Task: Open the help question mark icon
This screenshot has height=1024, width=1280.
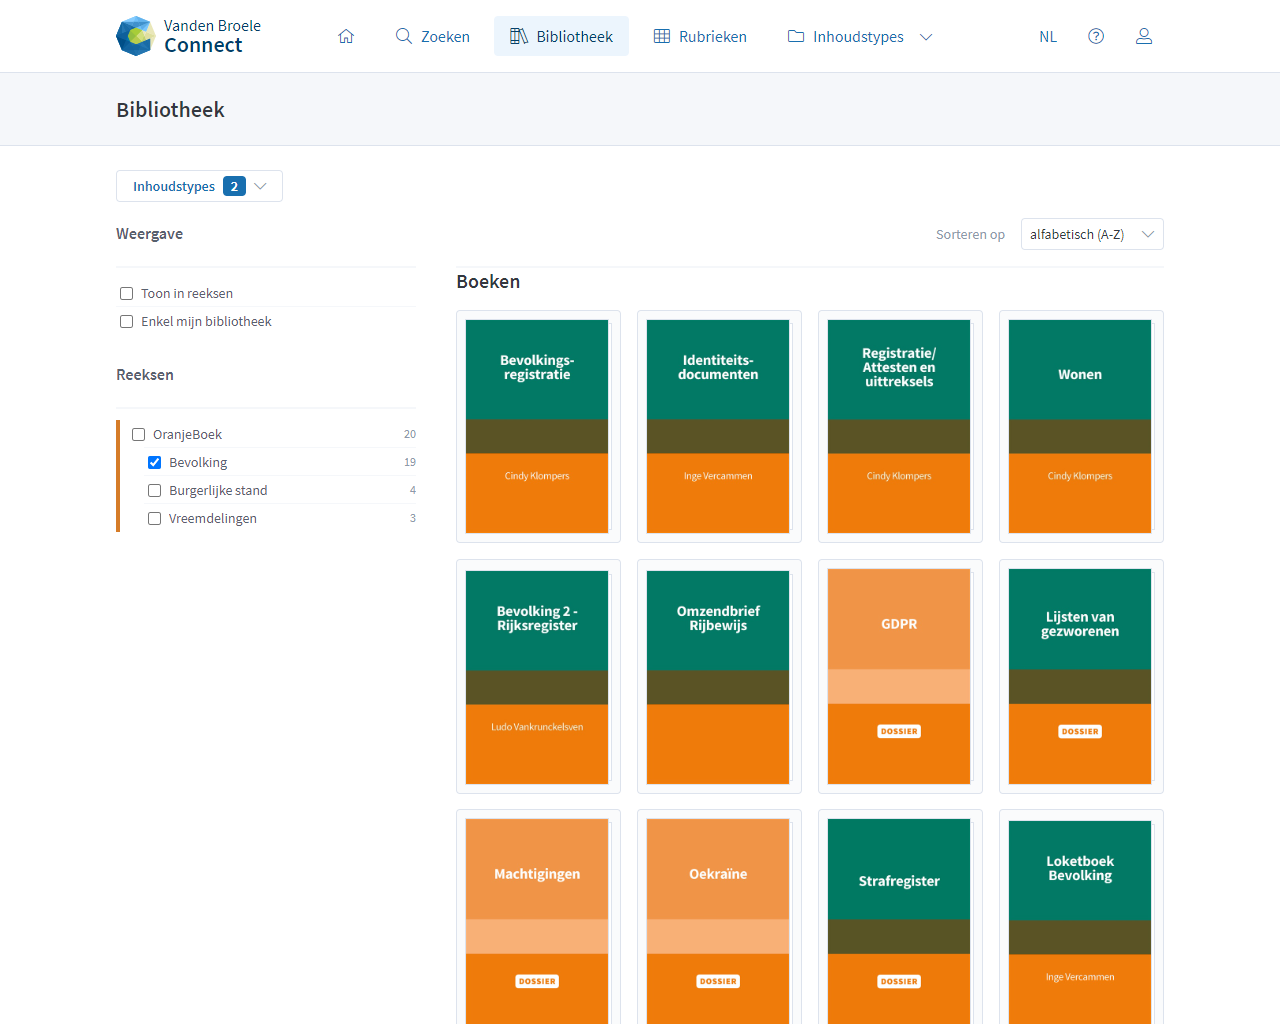Action: [x=1096, y=36]
